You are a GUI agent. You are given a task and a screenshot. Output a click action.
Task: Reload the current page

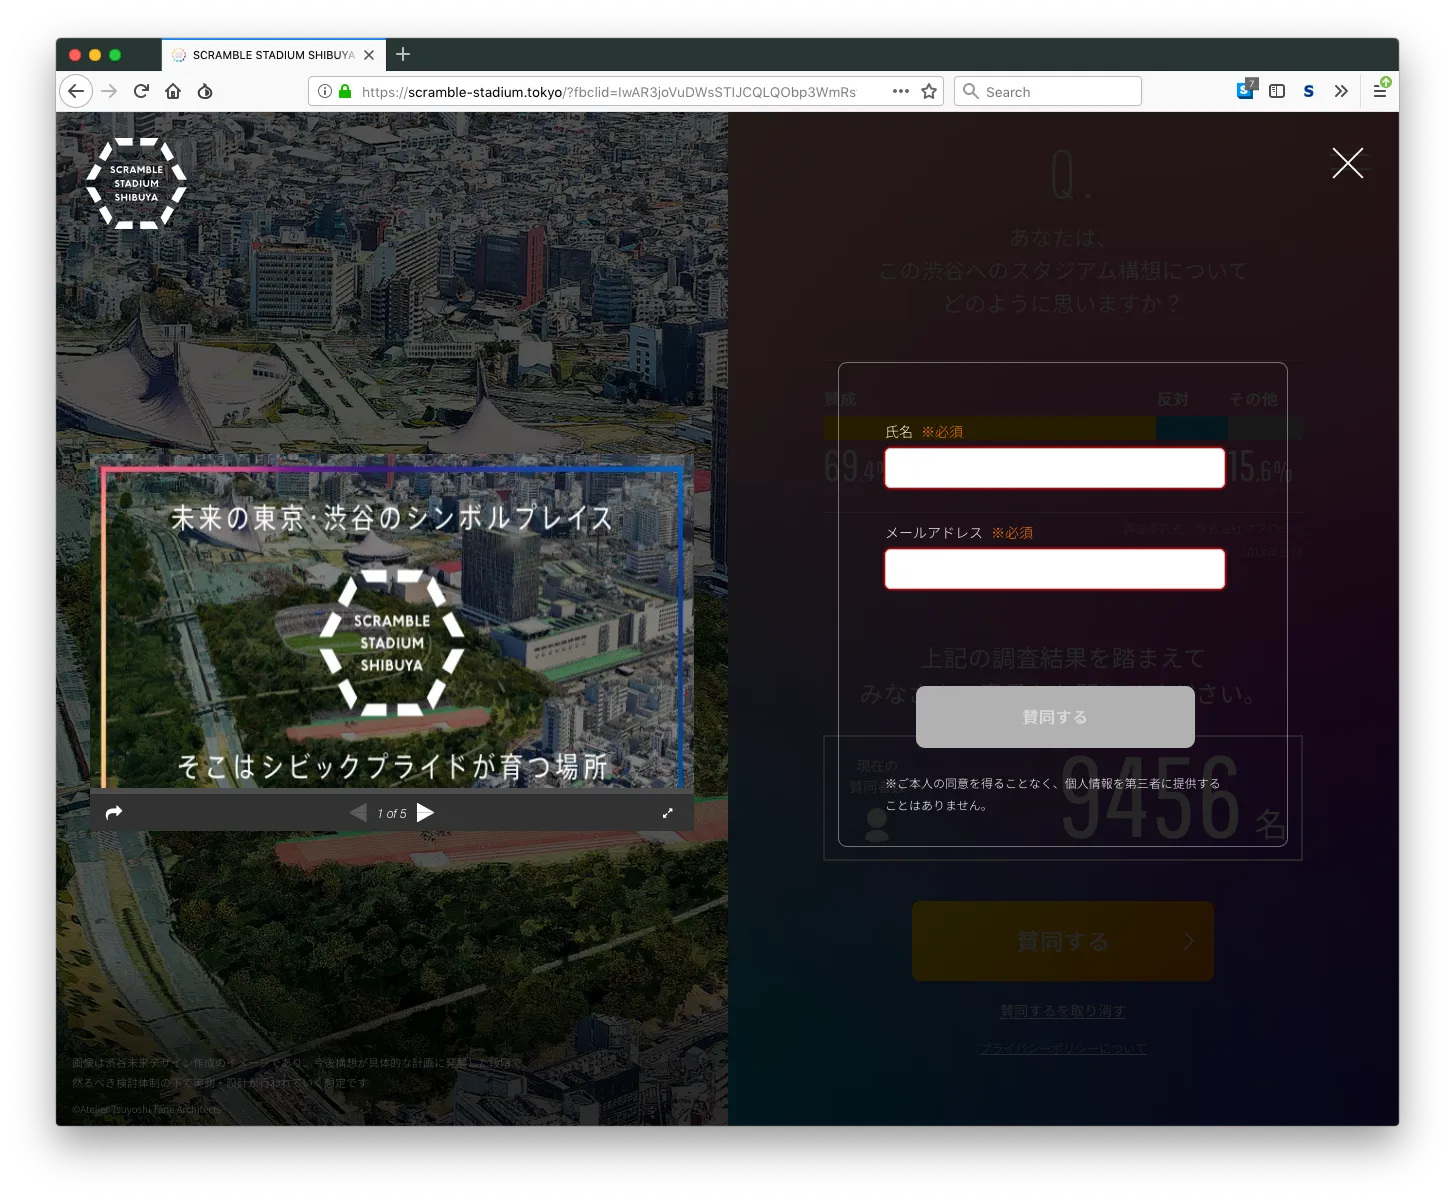pos(141,91)
